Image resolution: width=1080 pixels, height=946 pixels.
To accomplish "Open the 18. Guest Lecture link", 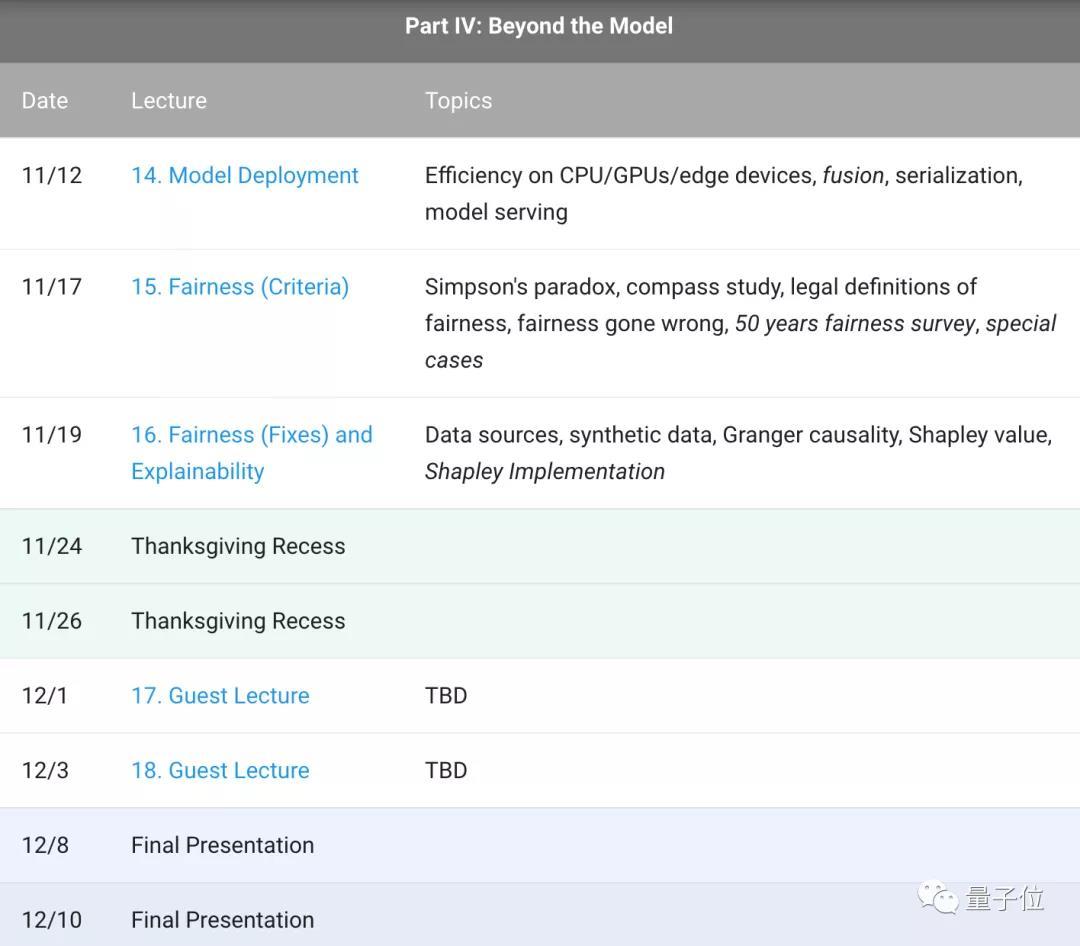I will pyautogui.click(x=220, y=770).
